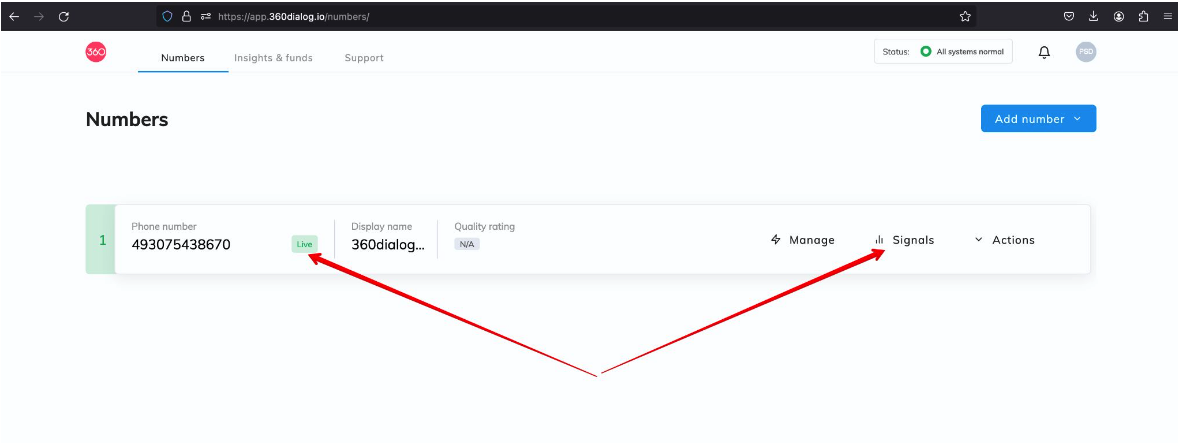Open the browser hamburger menu
1178x443 pixels.
1167,17
